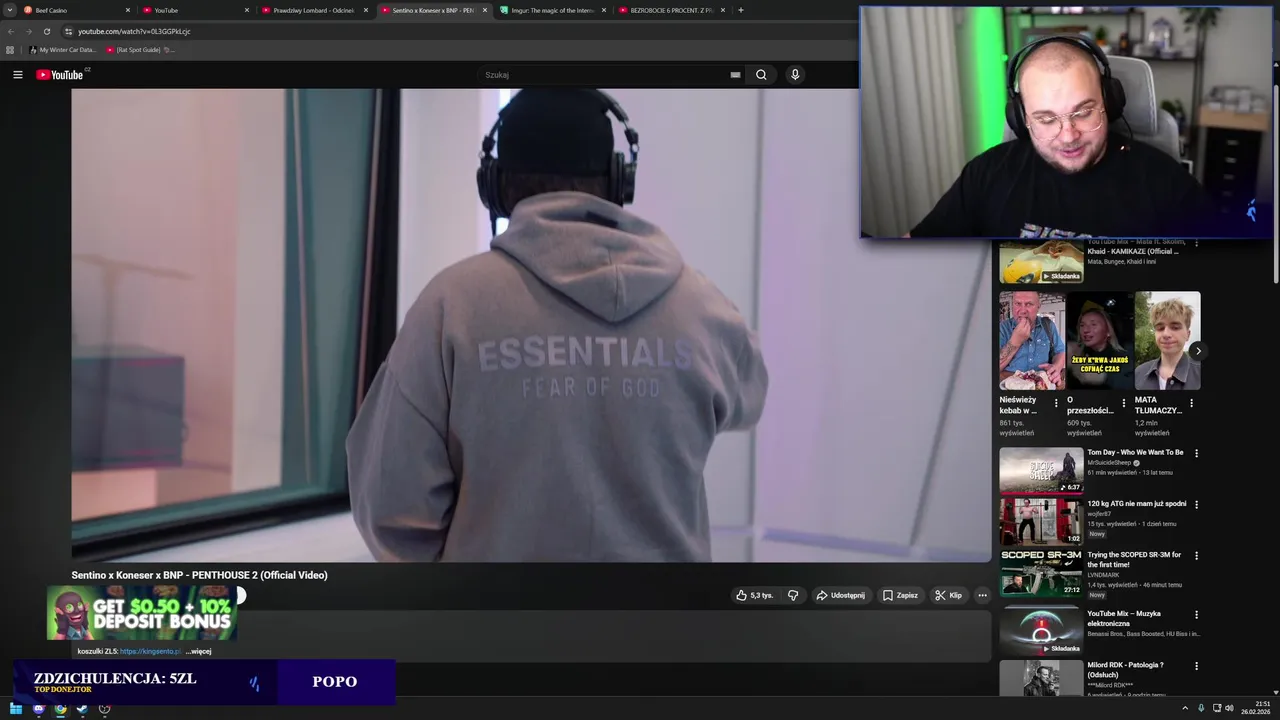Open the O przeszłości short thumbnail
The width and height of the screenshot is (1280, 720).
coord(1099,340)
